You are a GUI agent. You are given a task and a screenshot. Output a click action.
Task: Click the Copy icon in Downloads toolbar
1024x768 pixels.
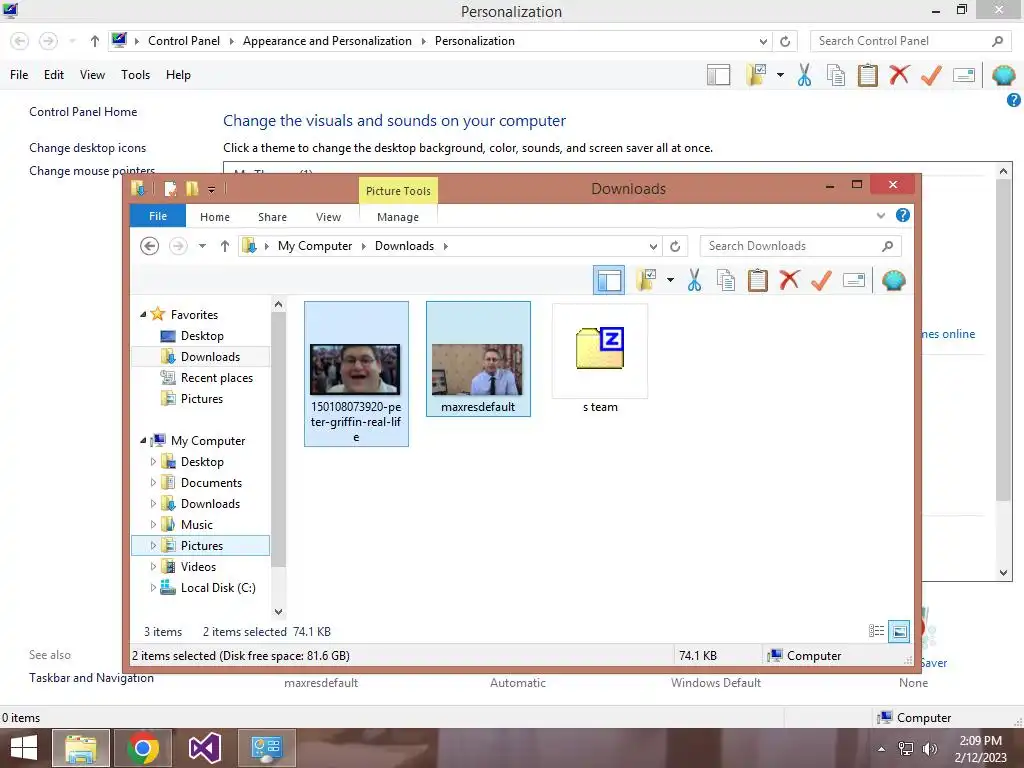tap(726, 281)
